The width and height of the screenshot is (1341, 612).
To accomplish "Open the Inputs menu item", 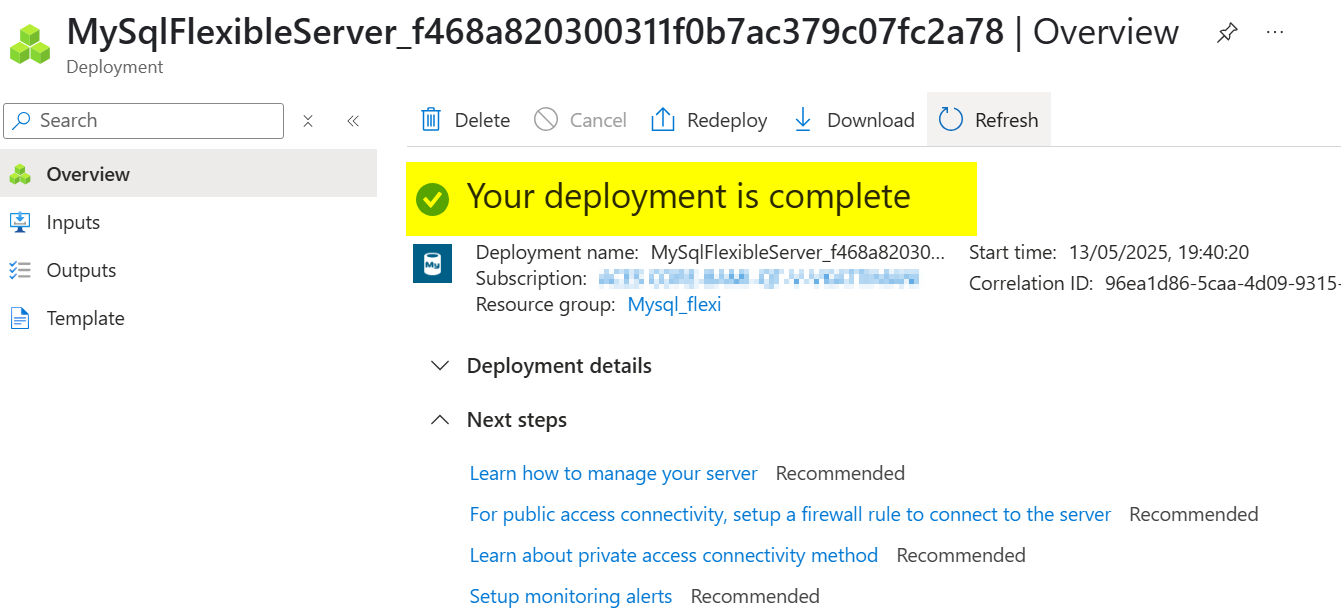I will pyautogui.click(x=189, y=222).
